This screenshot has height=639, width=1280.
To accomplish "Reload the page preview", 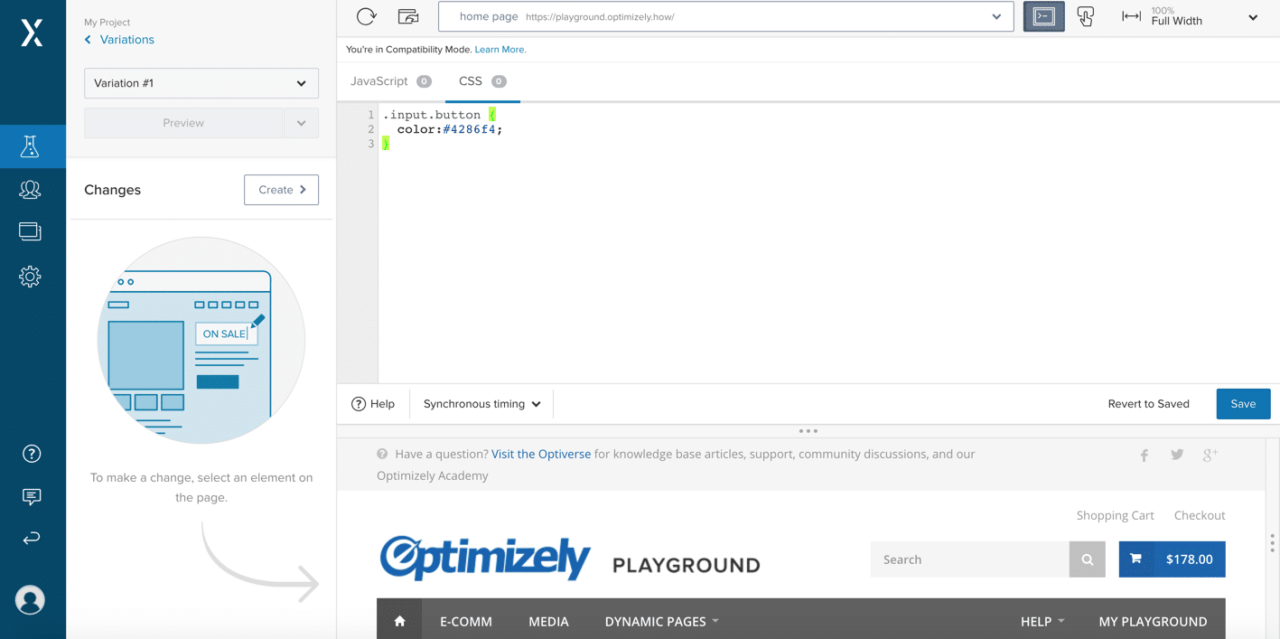I will (x=365, y=16).
